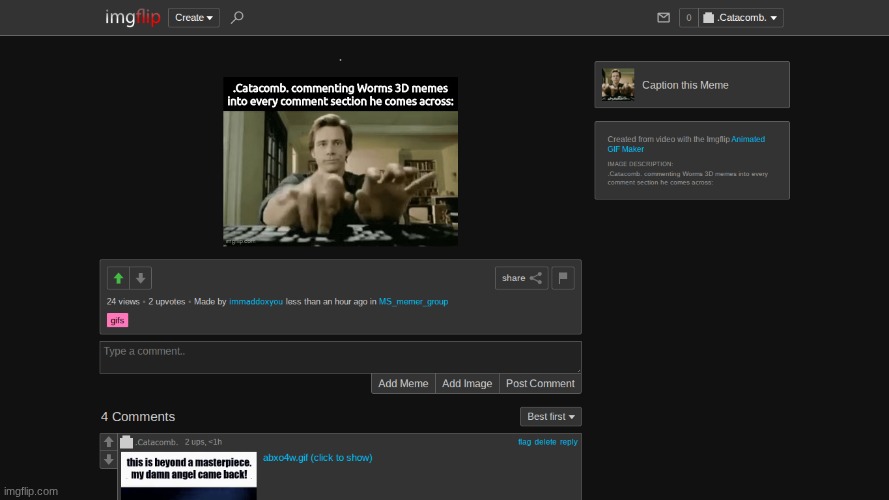
Task: Click flag link on the comment
Action: click(x=524, y=442)
